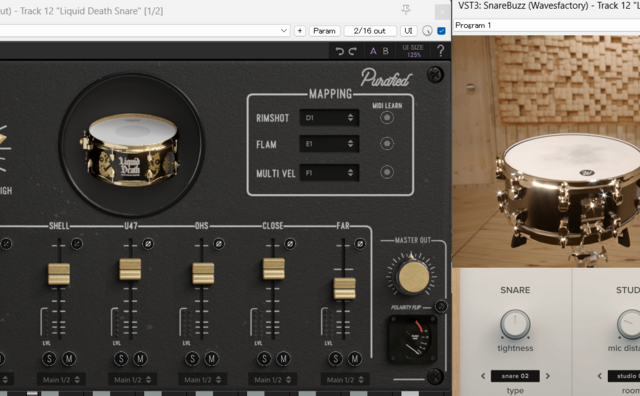Click the Liquid Death snare drum image
This screenshot has height=396, width=640.
coord(131,150)
